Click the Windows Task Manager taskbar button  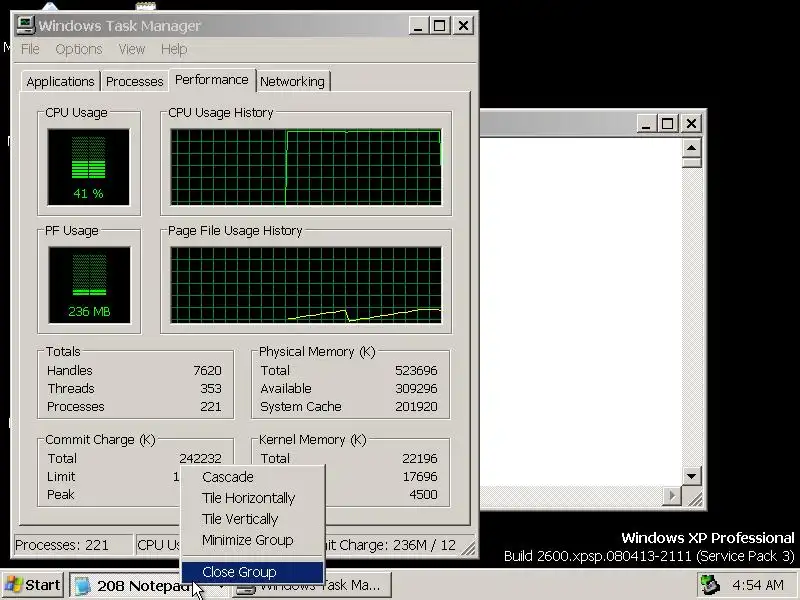312,585
